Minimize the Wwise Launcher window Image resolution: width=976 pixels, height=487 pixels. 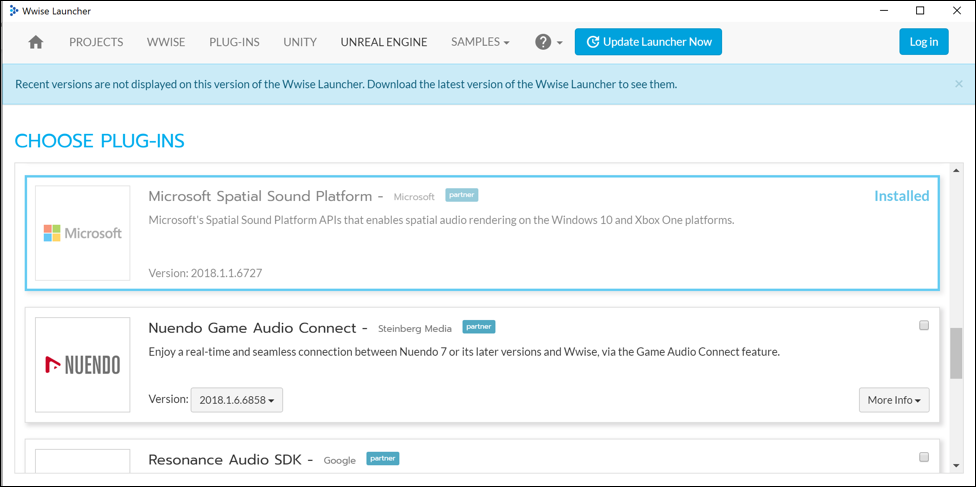click(885, 11)
